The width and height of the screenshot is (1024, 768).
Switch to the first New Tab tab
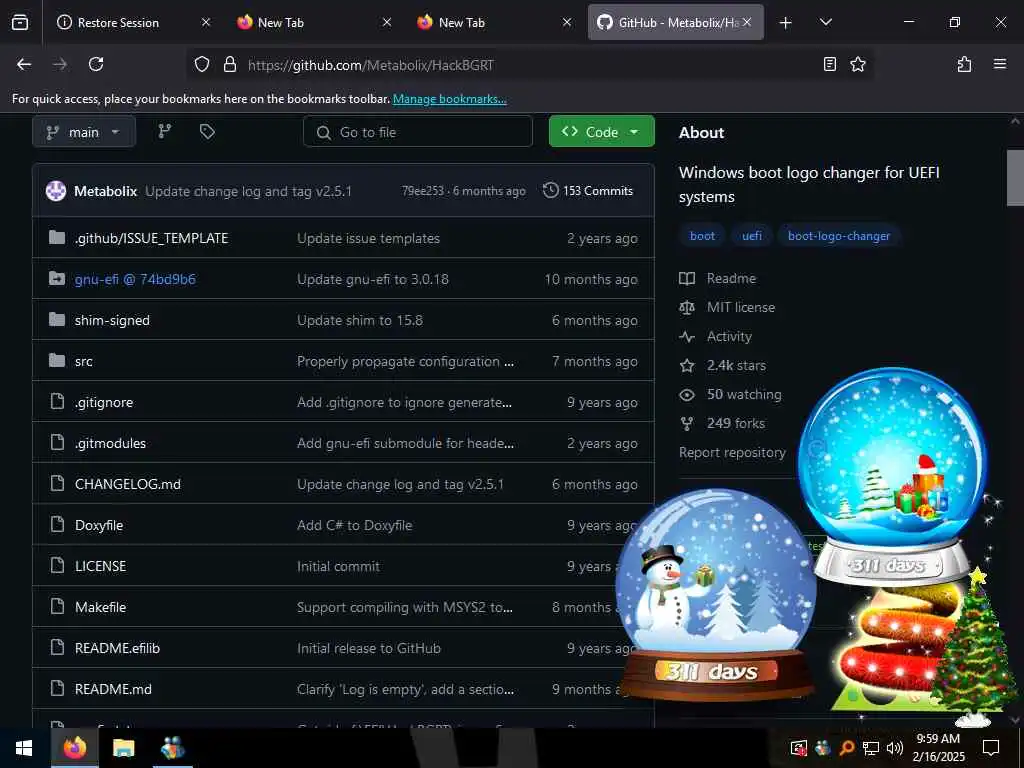313,22
